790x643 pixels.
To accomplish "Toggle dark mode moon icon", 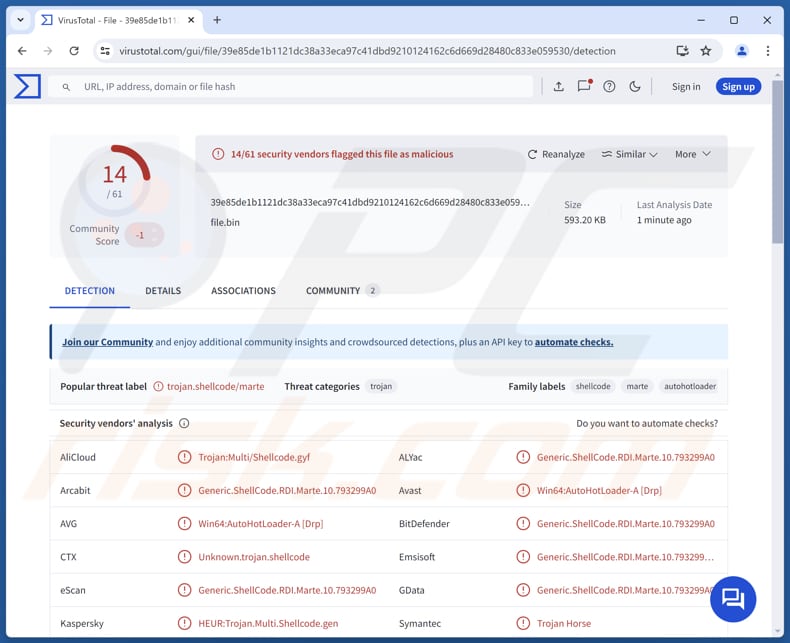I will pyautogui.click(x=635, y=87).
